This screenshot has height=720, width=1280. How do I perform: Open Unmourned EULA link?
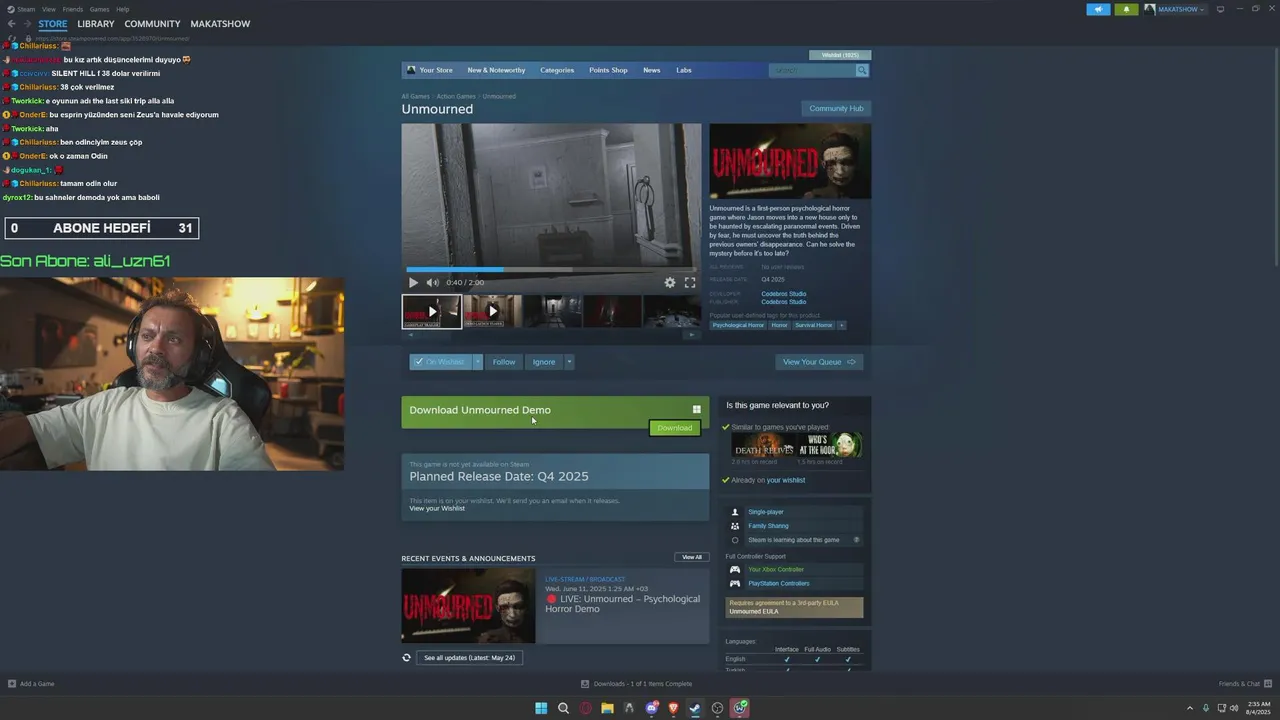point(753,611)
